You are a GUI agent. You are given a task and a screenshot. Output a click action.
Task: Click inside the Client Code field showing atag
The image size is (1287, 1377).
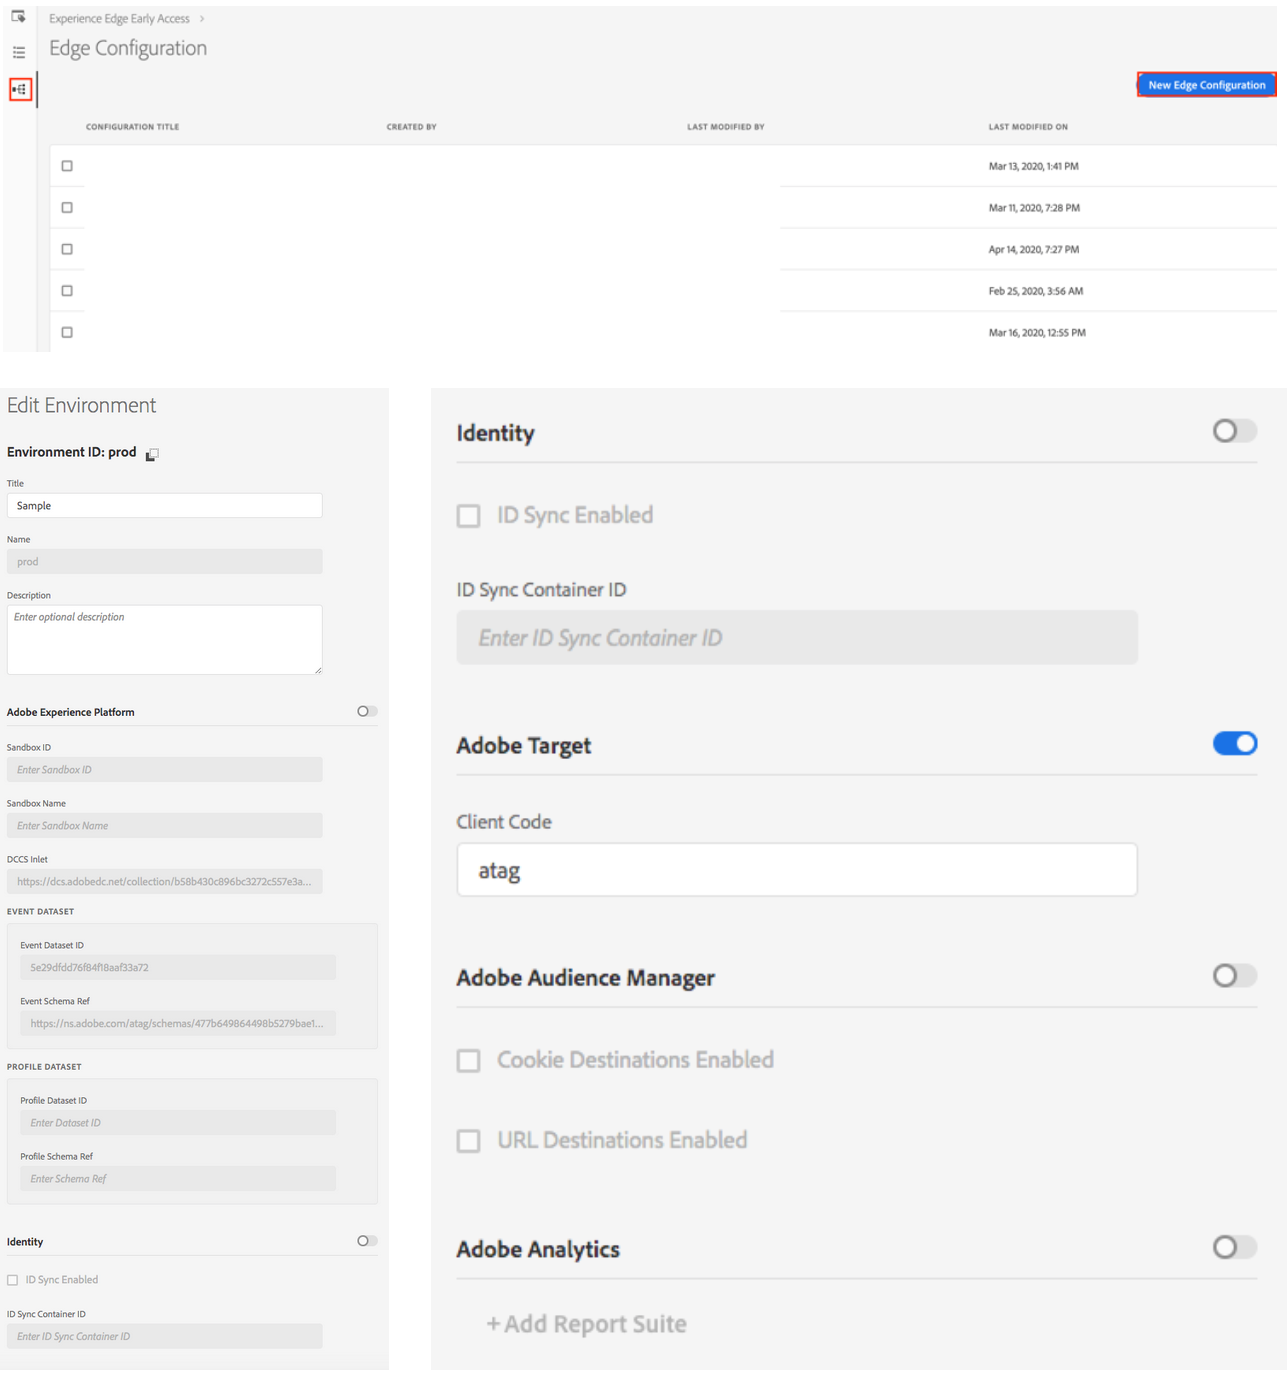(x=795, y=869)
